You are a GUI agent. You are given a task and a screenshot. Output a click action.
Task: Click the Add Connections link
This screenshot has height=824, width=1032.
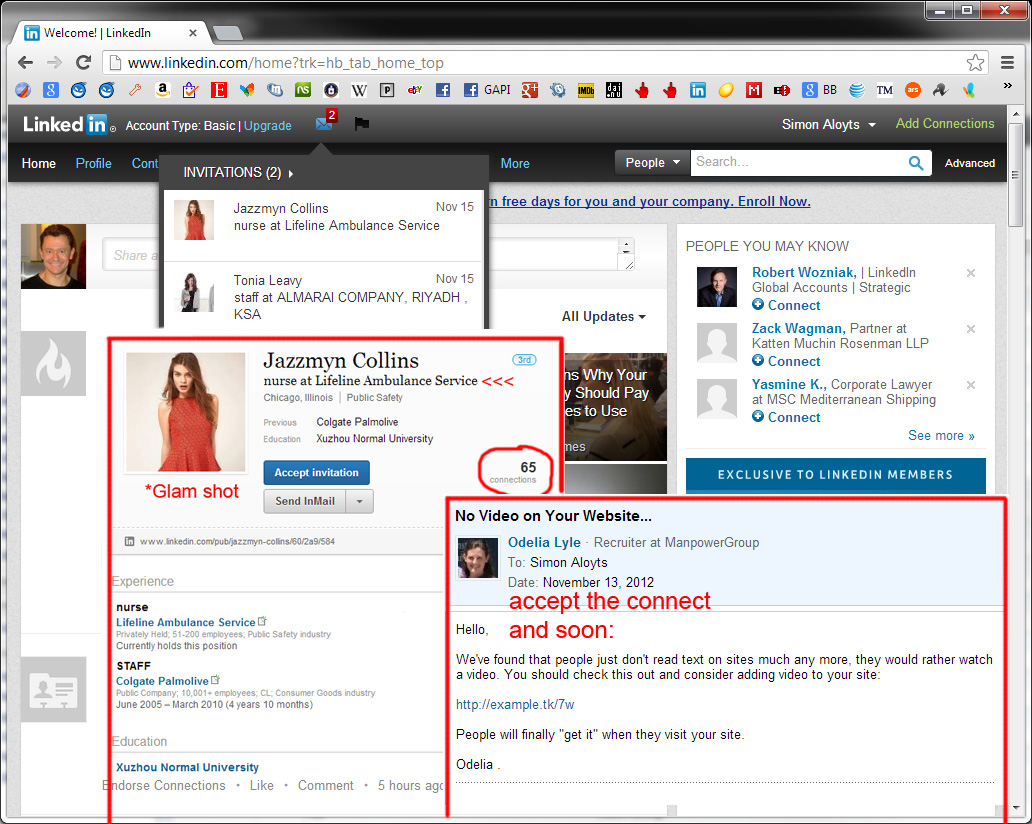(945, 124)
